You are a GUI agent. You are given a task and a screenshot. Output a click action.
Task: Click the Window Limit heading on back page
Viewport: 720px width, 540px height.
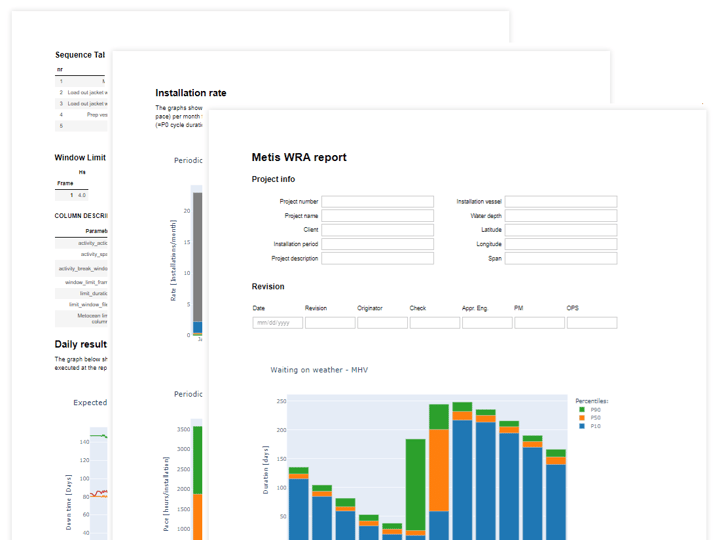pos(80,158)
